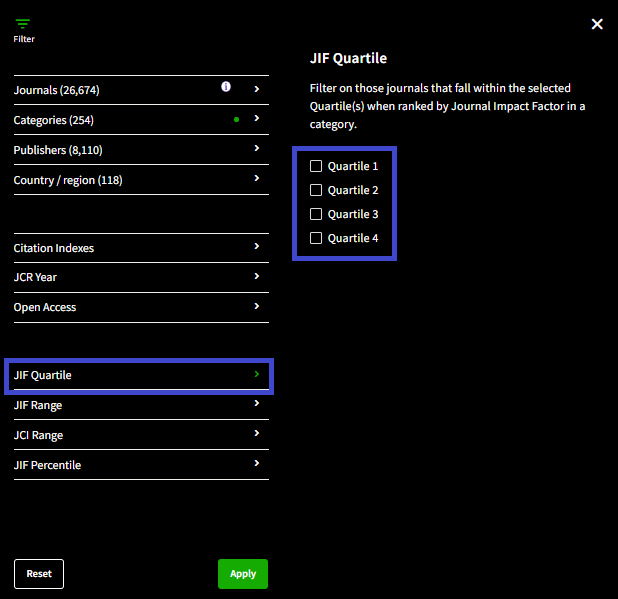The height and width of the screenshot is (599, 618).
Task: Open the JCR Year filter
Action: [36, 277]
